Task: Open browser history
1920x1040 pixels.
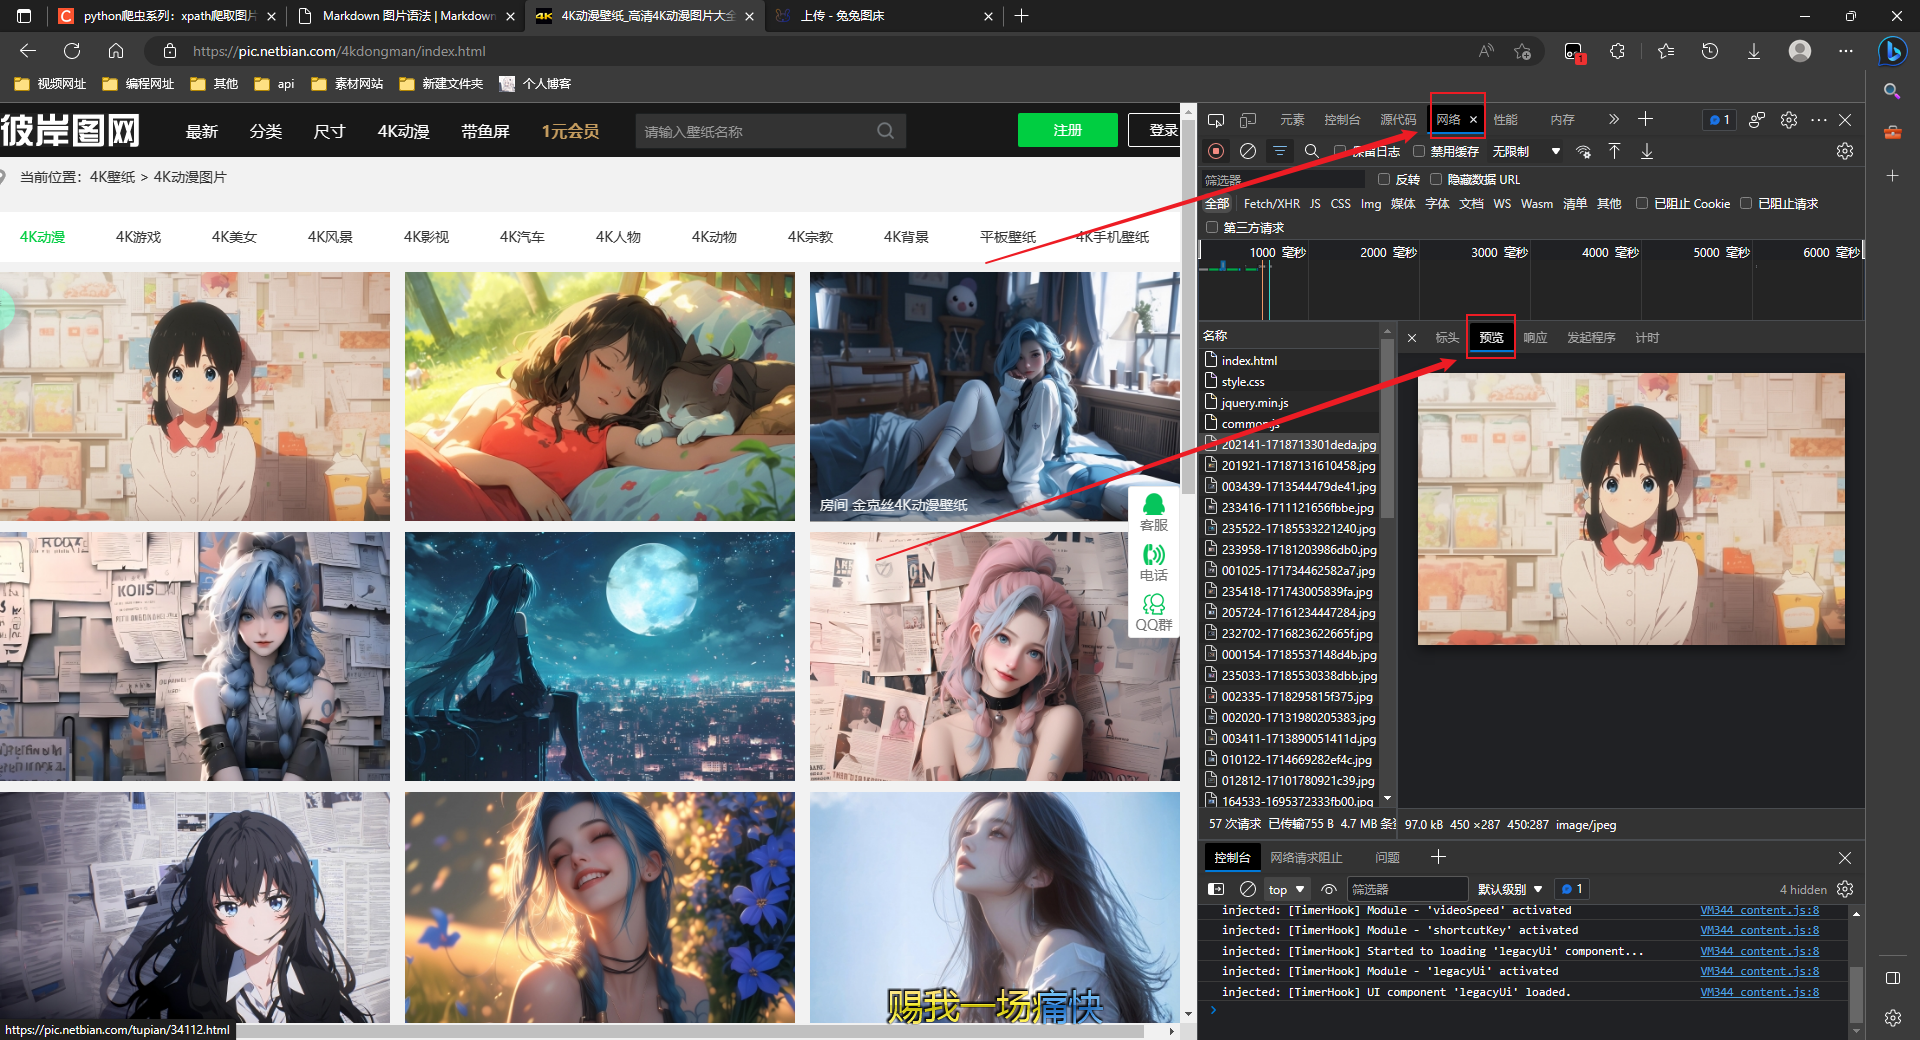Action: [1710, 51]
